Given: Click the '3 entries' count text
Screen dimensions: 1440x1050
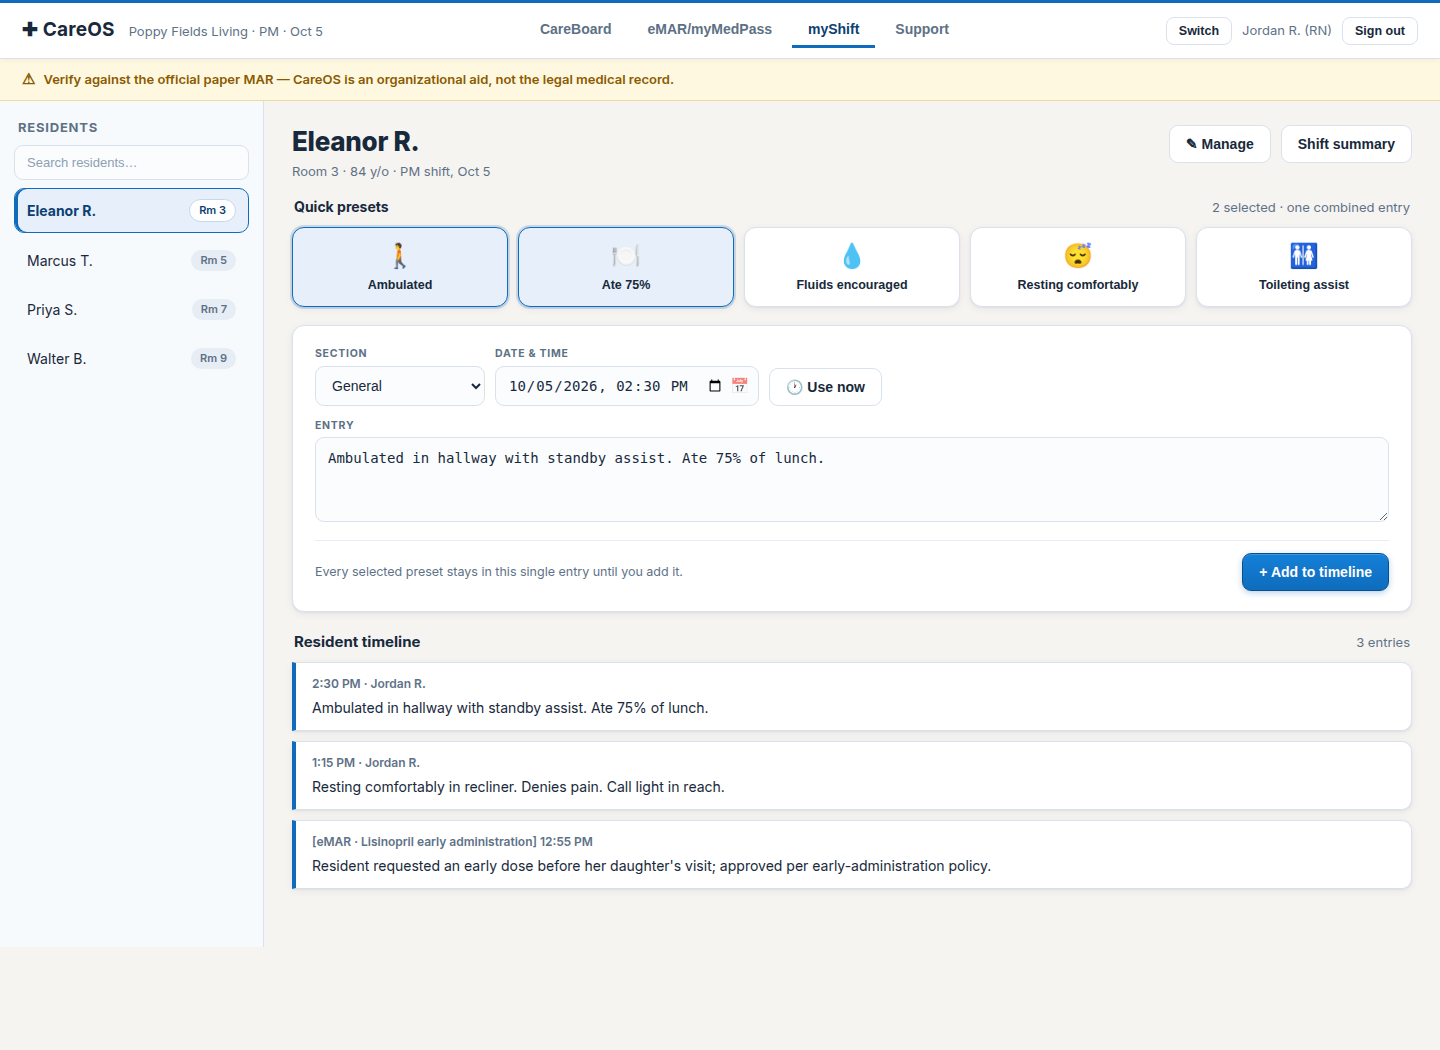Looking at the screenshot, I should click(x=1383, y=643).
